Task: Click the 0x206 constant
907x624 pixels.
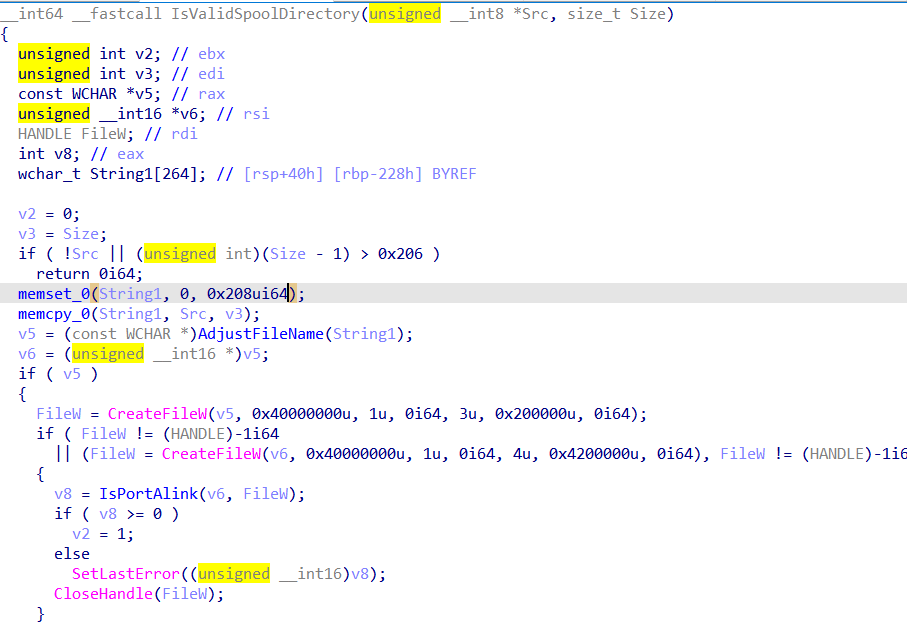Action: 400,254
